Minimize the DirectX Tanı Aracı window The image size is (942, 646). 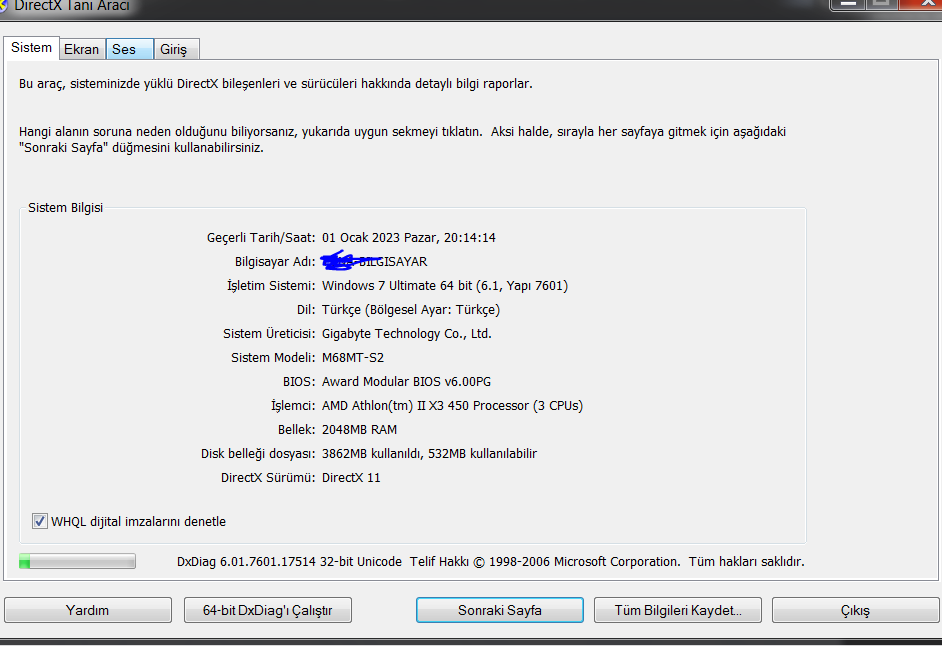tap(848, 4)
